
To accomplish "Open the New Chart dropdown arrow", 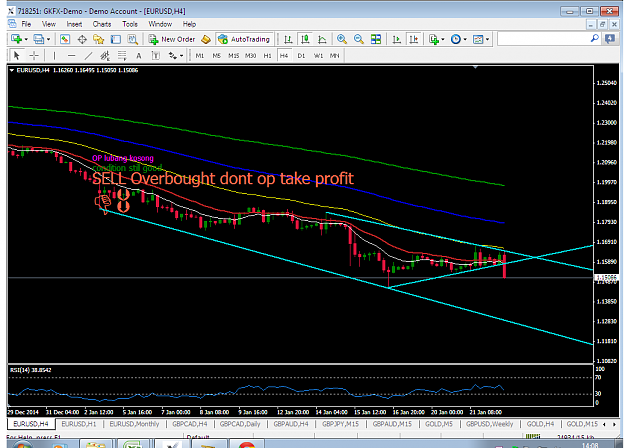I will click(x=26, y=39).
